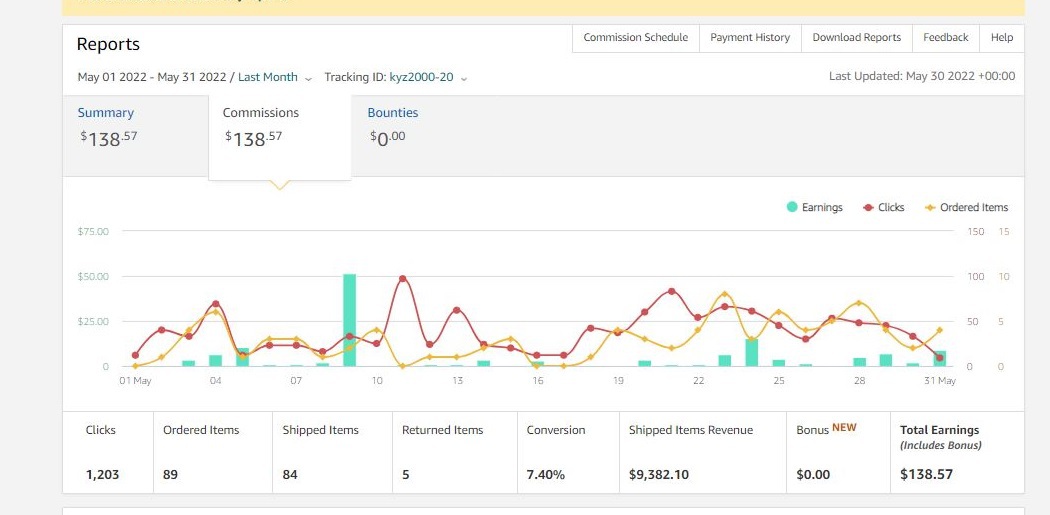This screenshot has width=1050, height=515.
Task: Click the Shipped Items Revenue $9,382.10
Action: pos(659,475)
